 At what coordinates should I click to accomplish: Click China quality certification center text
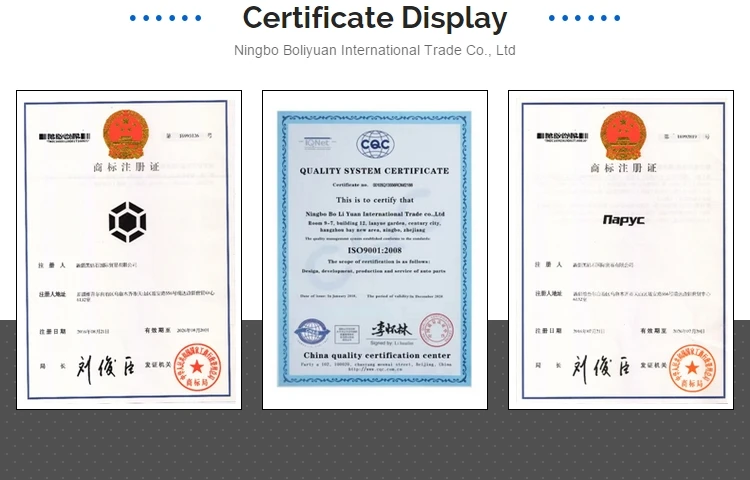pyautogui.click(x=377, y=355)
